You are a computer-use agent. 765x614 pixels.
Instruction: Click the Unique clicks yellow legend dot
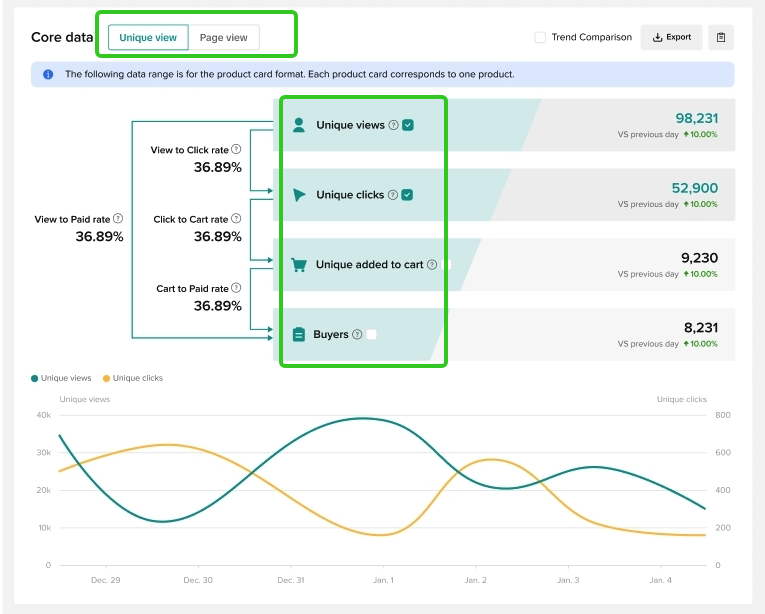(107, 378)
